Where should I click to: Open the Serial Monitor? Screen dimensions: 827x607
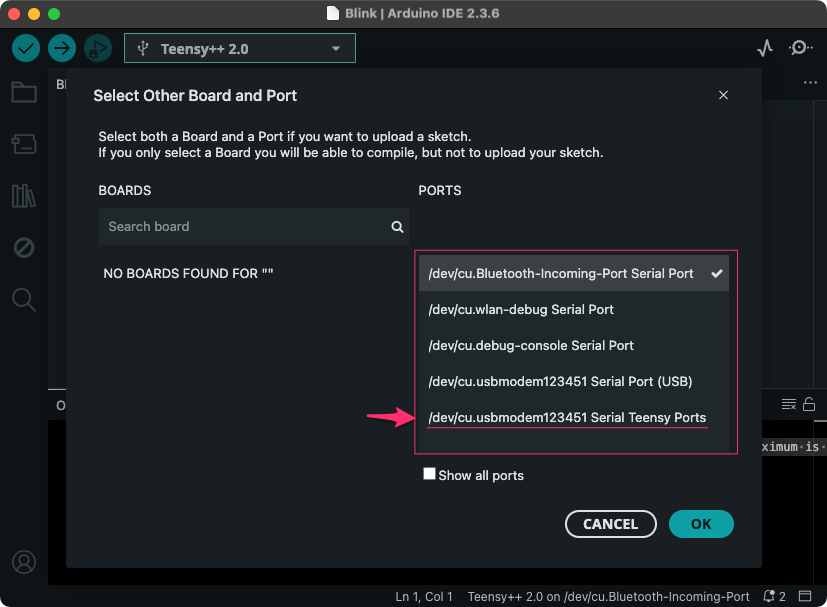point(800,48)
